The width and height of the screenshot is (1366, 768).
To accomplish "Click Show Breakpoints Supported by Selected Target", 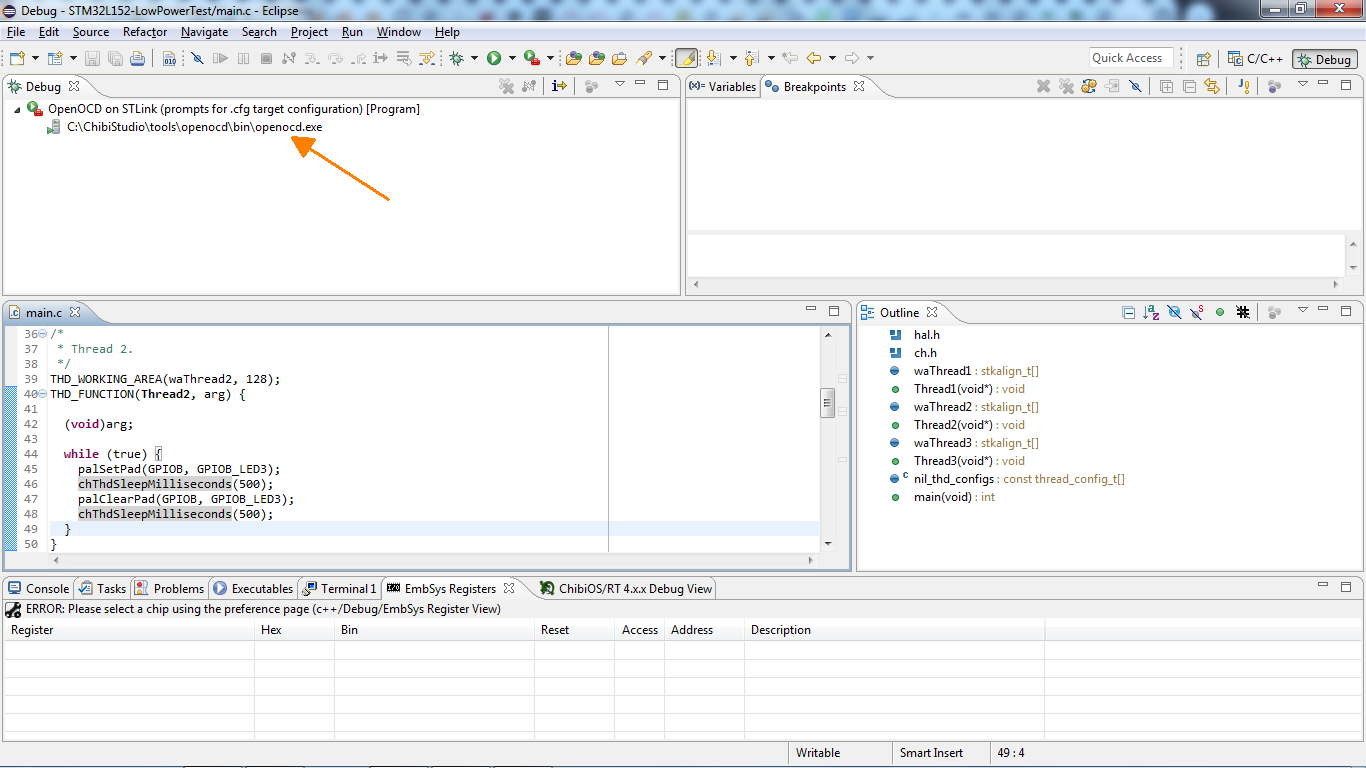I will tap(1089, 87).
